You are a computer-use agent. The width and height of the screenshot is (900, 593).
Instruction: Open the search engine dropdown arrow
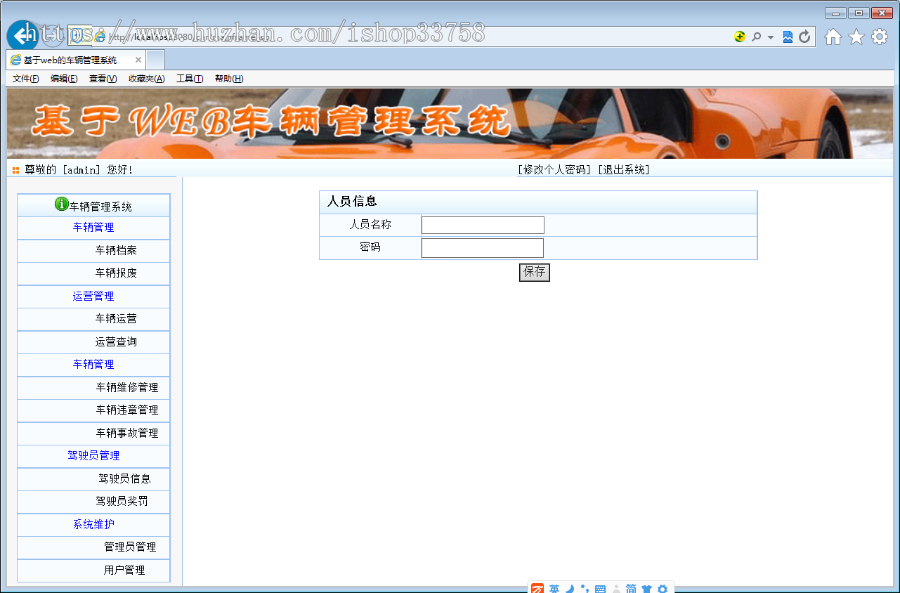(x=769, y=36)
